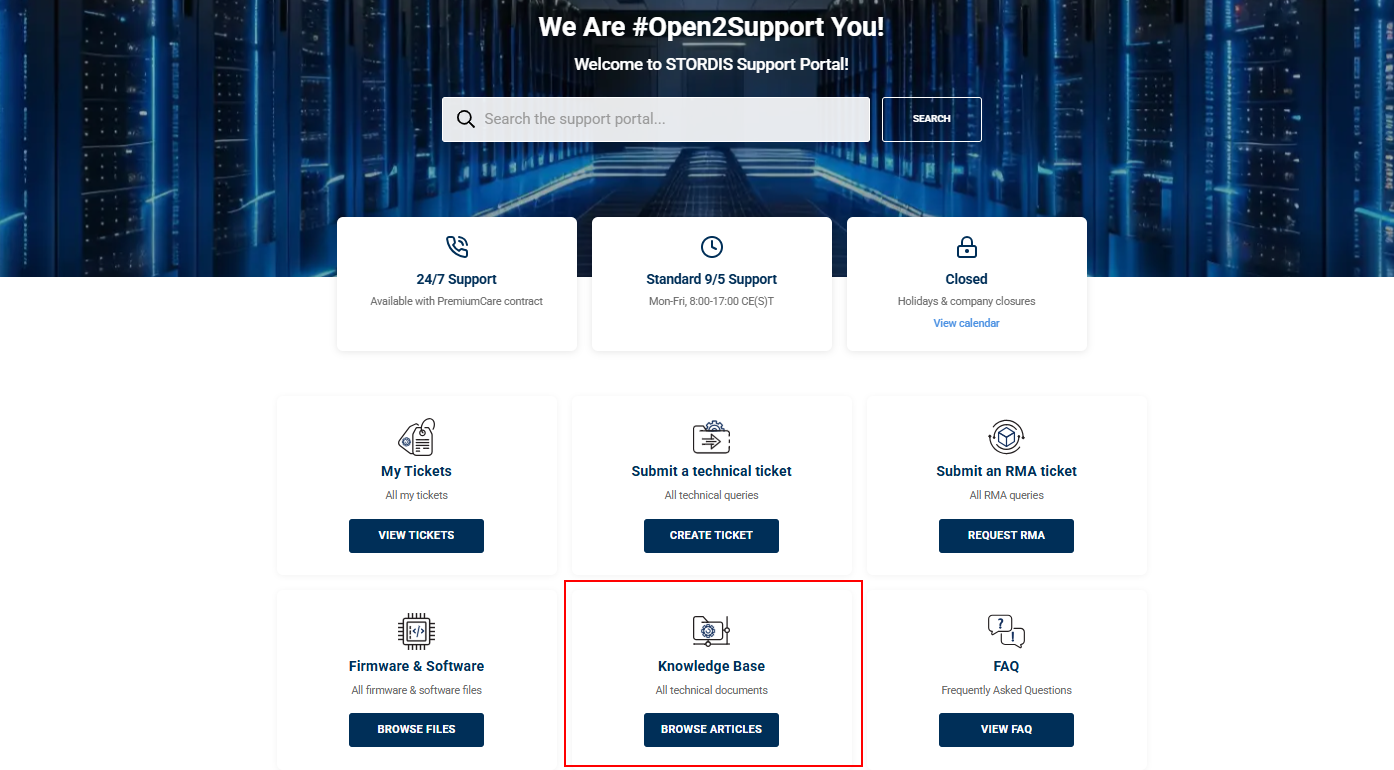Click the magnifying glass search icon
Screen dimensions: 1394x770
pos(465,119)
